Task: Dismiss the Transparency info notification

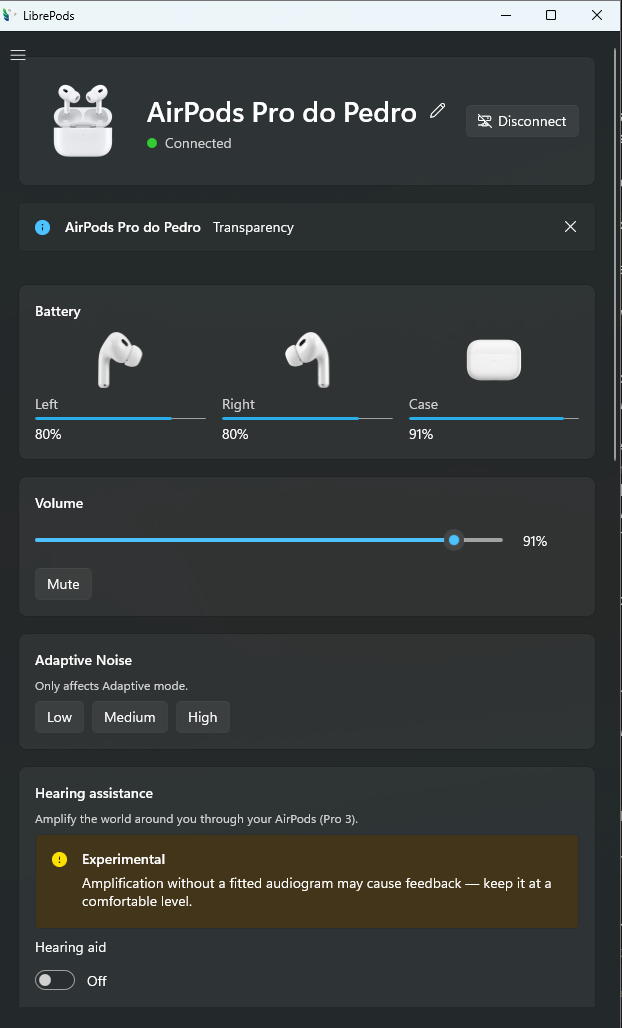Action: pyautogui.click(x=570, y=227)
